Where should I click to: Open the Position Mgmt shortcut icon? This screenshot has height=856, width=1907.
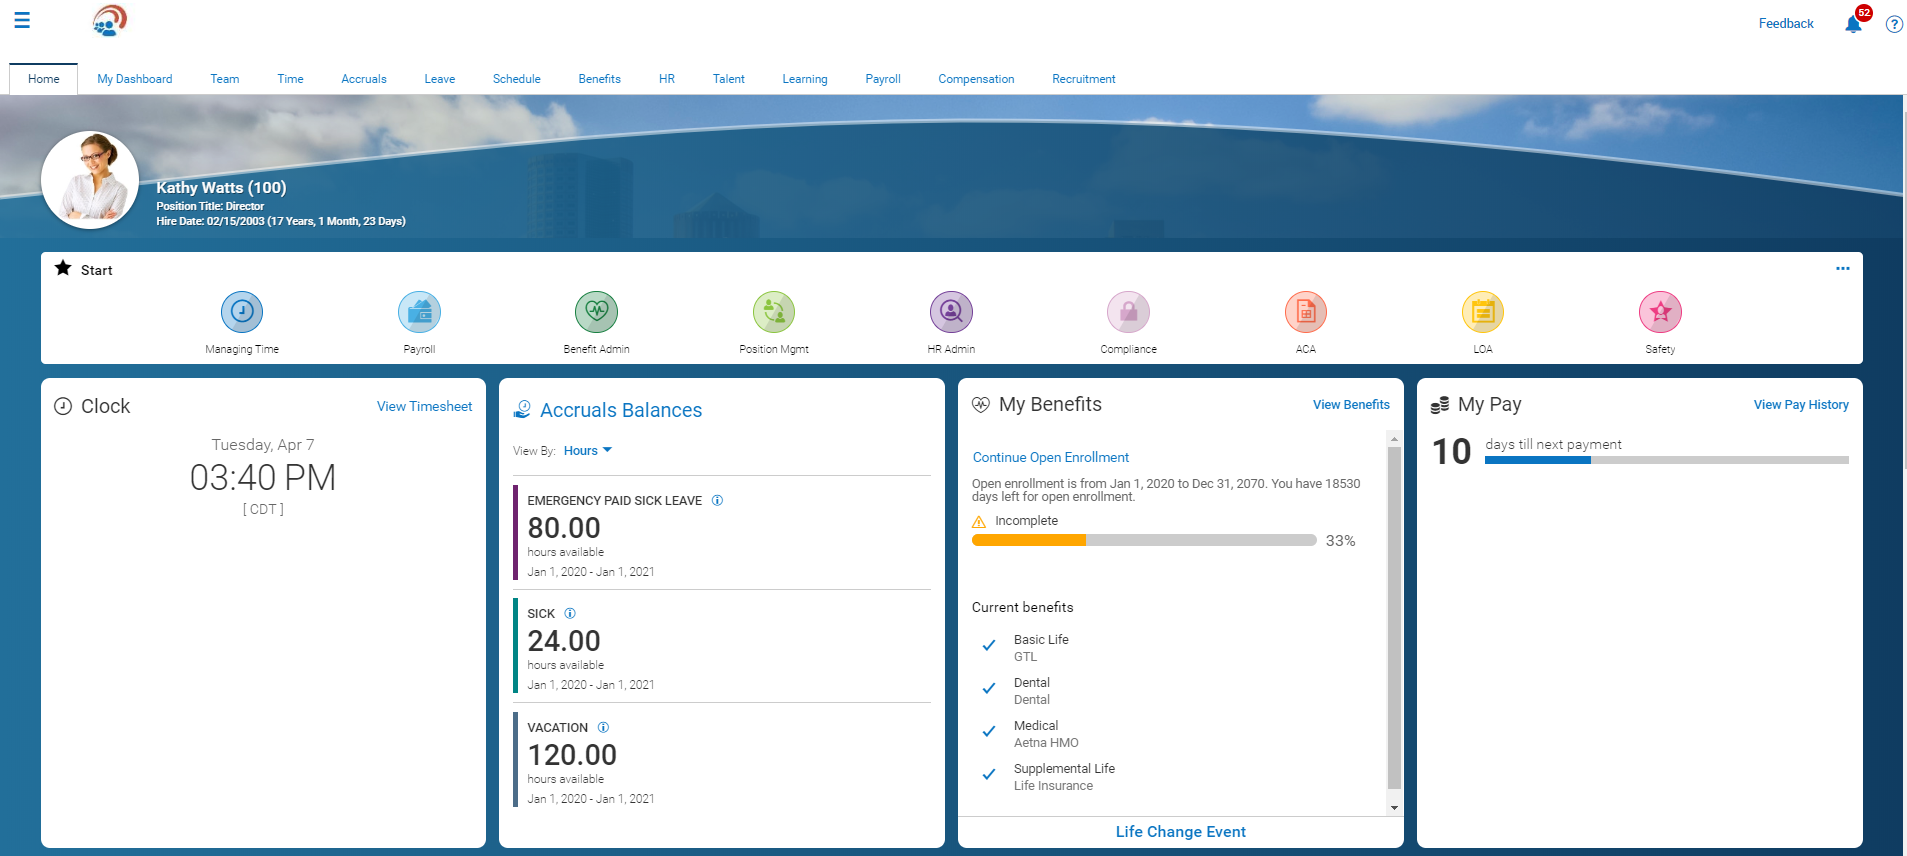(x=774, y=312)
